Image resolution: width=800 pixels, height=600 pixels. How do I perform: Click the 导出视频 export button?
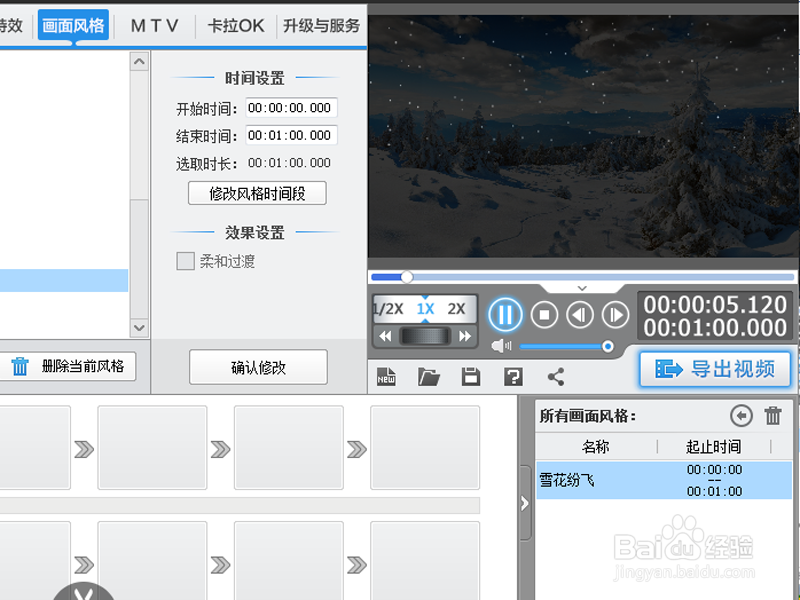click(715, 369)
